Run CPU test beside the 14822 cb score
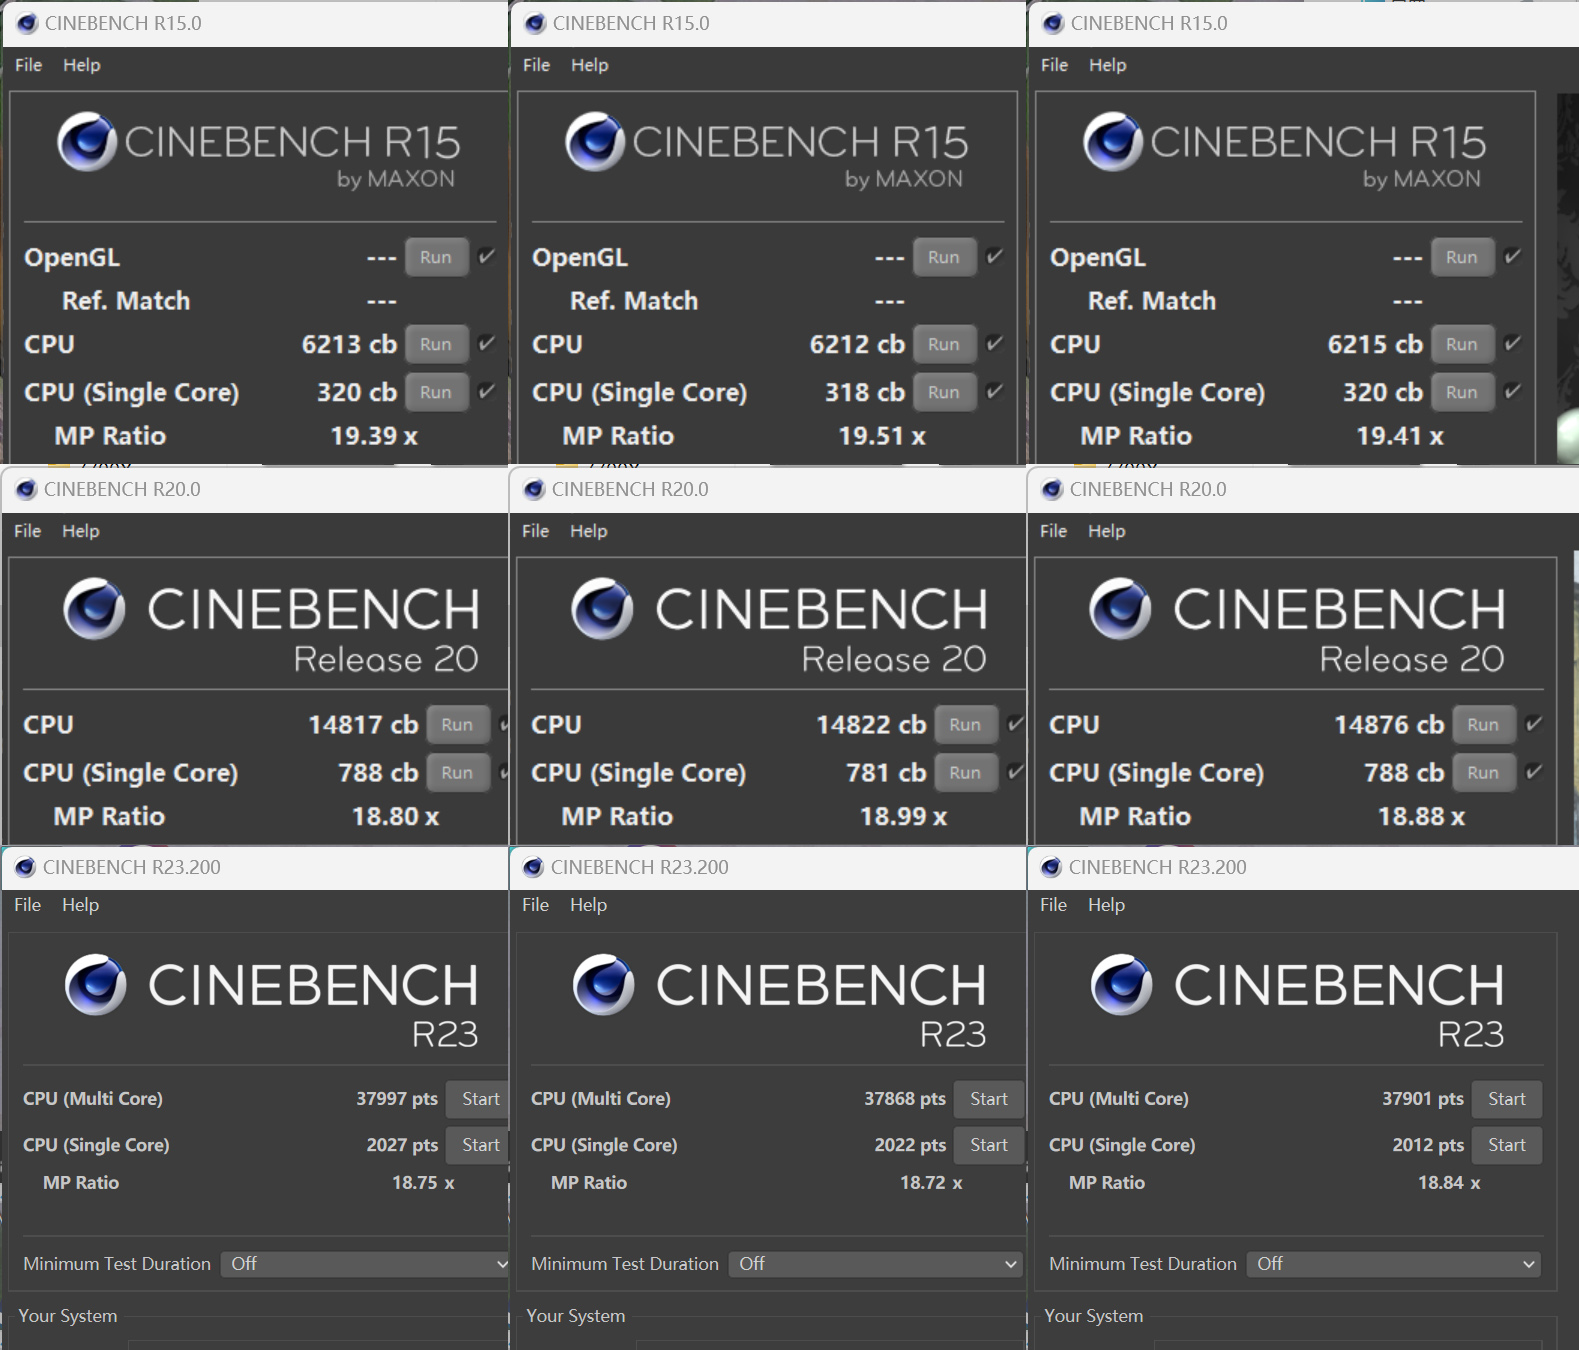This screenshot has height=1350, width=1579. click(x=965, y=725)
